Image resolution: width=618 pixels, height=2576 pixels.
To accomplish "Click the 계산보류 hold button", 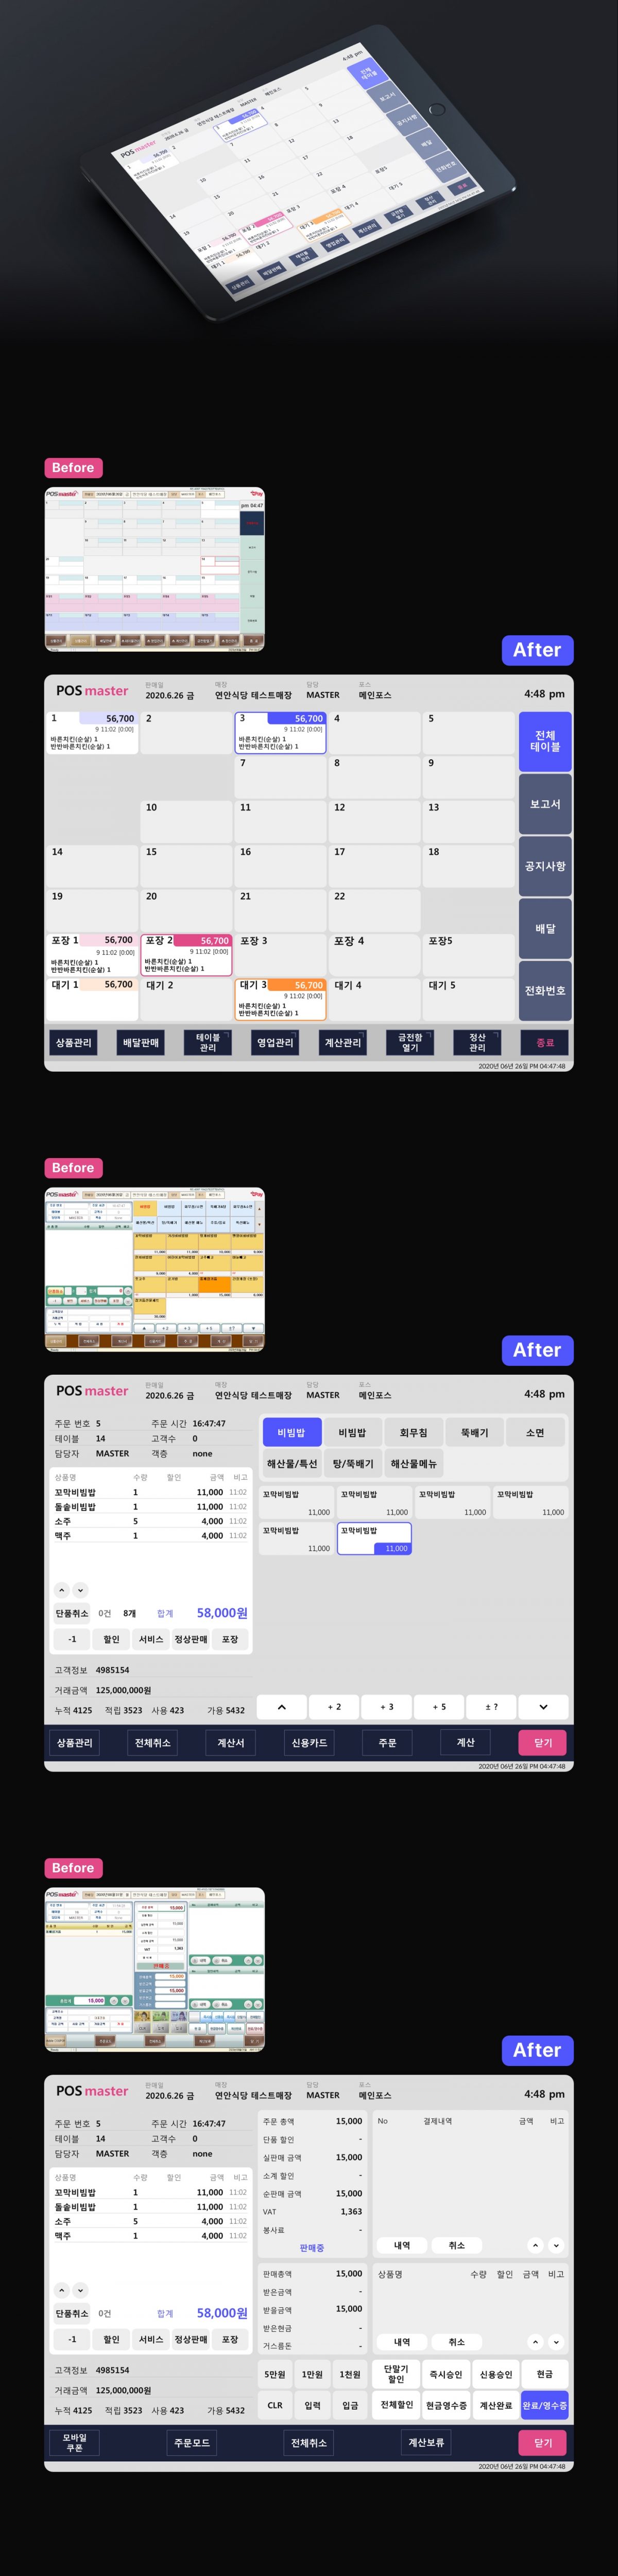I will point(426,2443).
